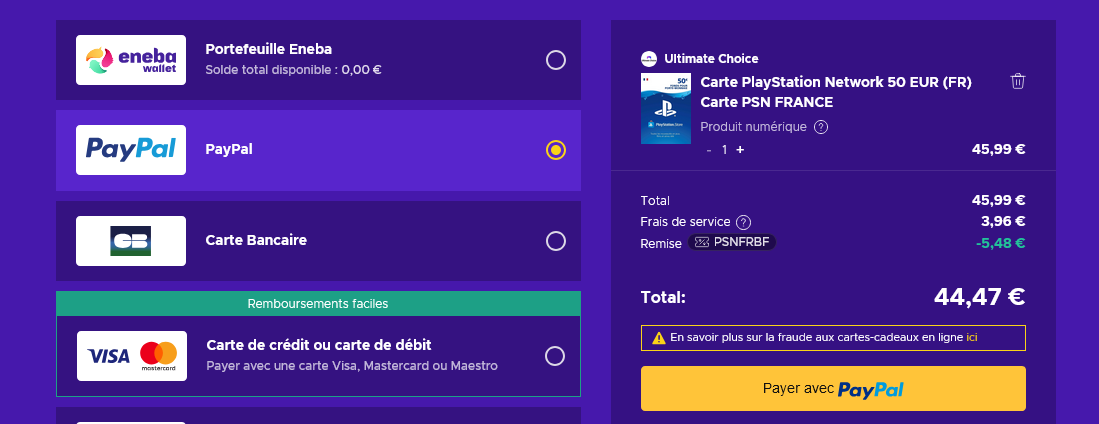Open Carte PlayStation Network 50 EUR title
Screen dimensions: 1099x424
[836, 82]
